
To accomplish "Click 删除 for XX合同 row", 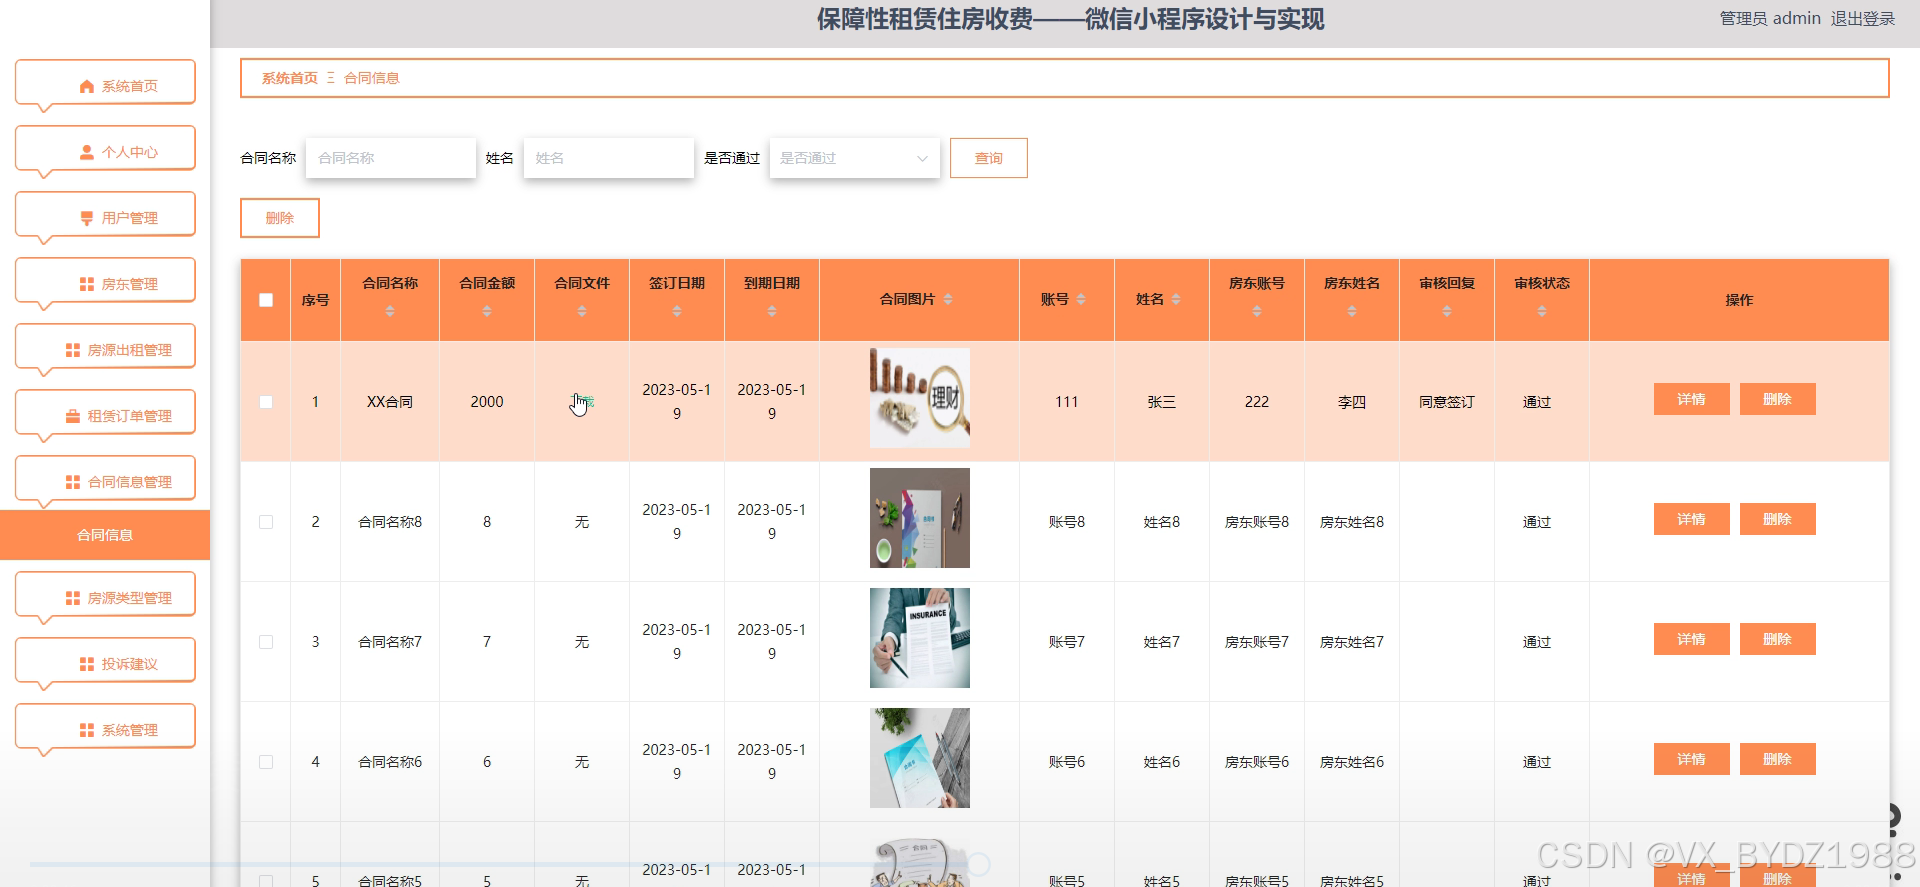I will click(1778, 399).
